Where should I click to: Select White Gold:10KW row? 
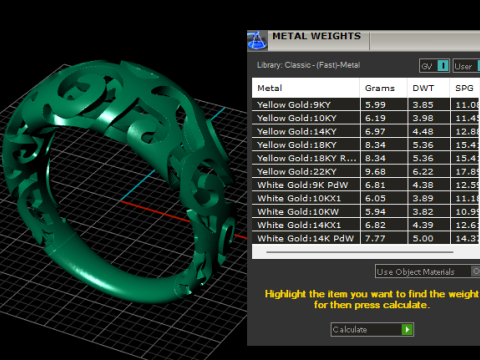[366, 211]
